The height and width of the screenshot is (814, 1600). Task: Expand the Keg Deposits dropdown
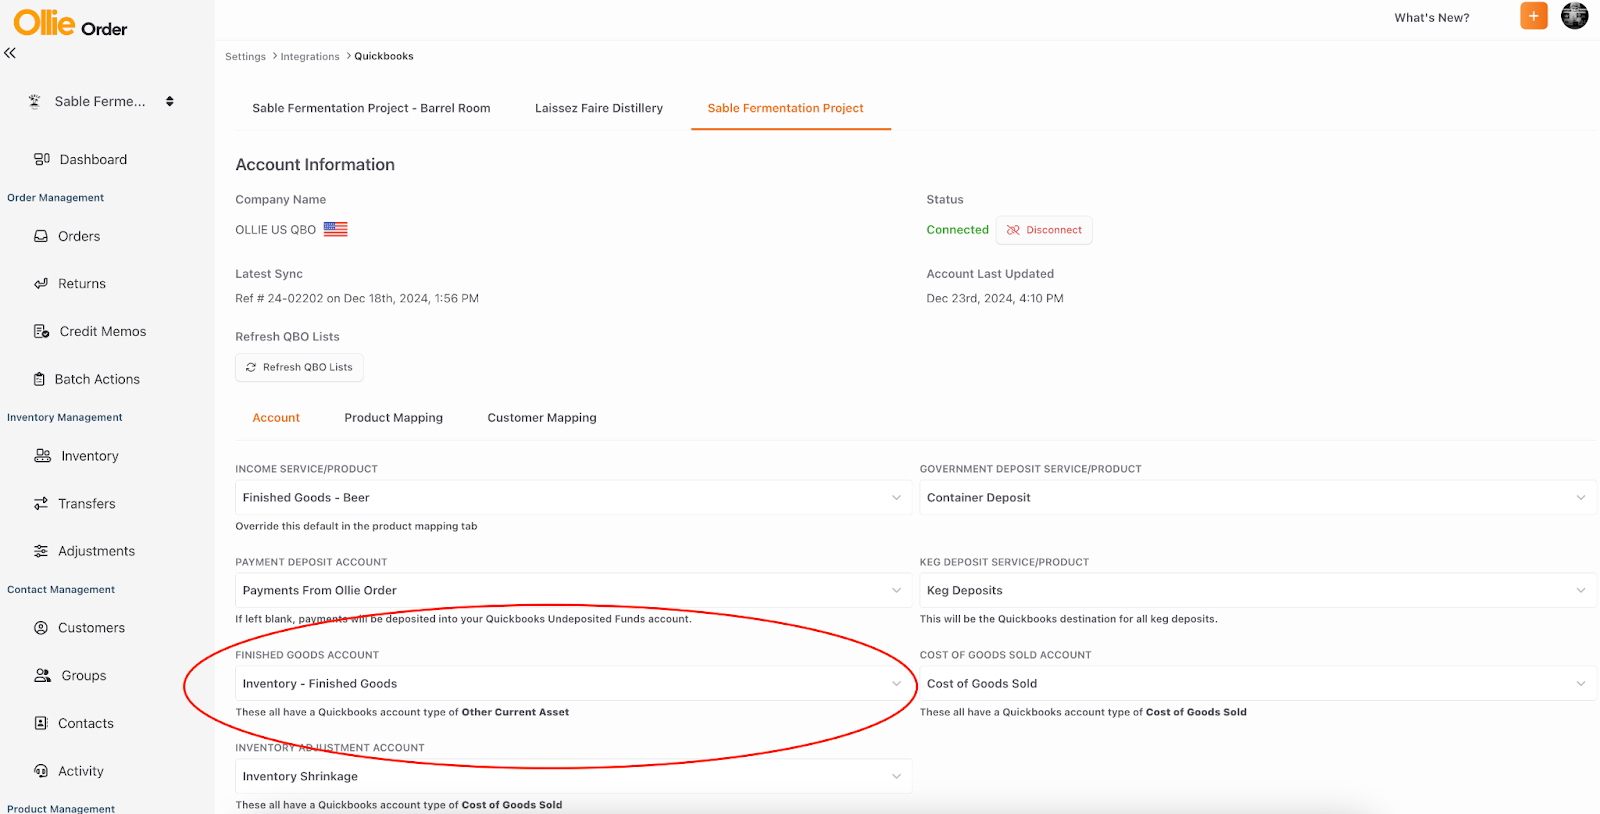(1257, 591)
